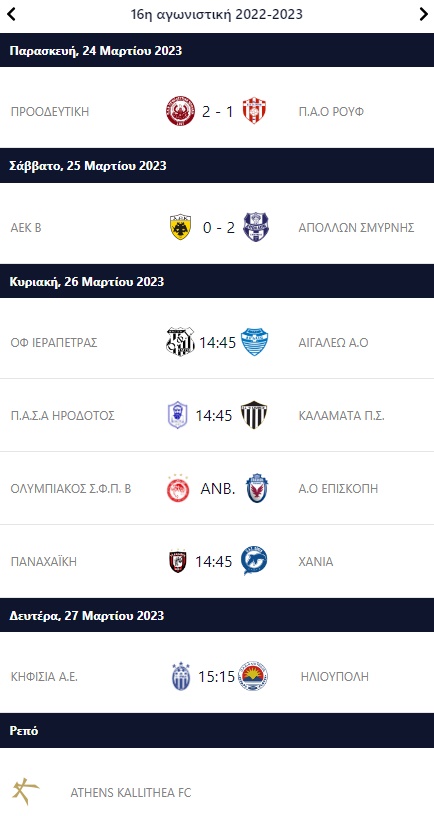Screen dimensions: 434x816
Task: Go to previous matchday with left arrow
Action: 11,14
